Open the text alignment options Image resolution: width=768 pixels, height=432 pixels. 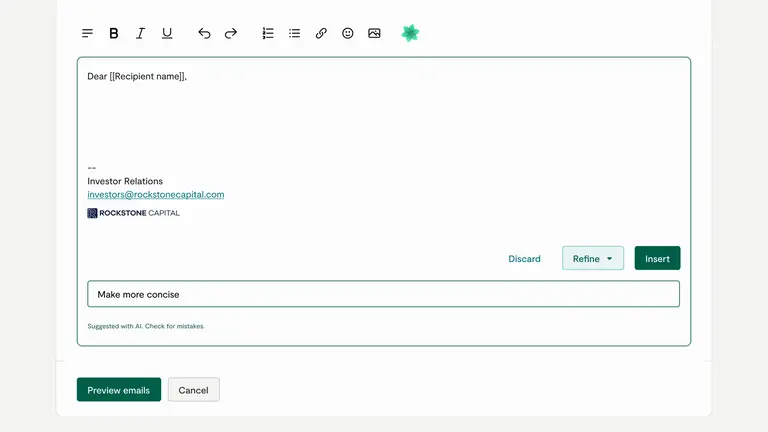coord(87,33)
